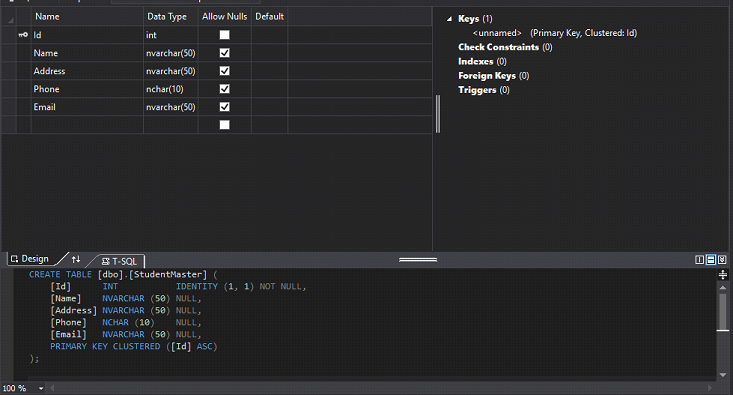Screen dimensions: 733x395
Task: Select the vertical split layout icon
Action: (699, 260)
